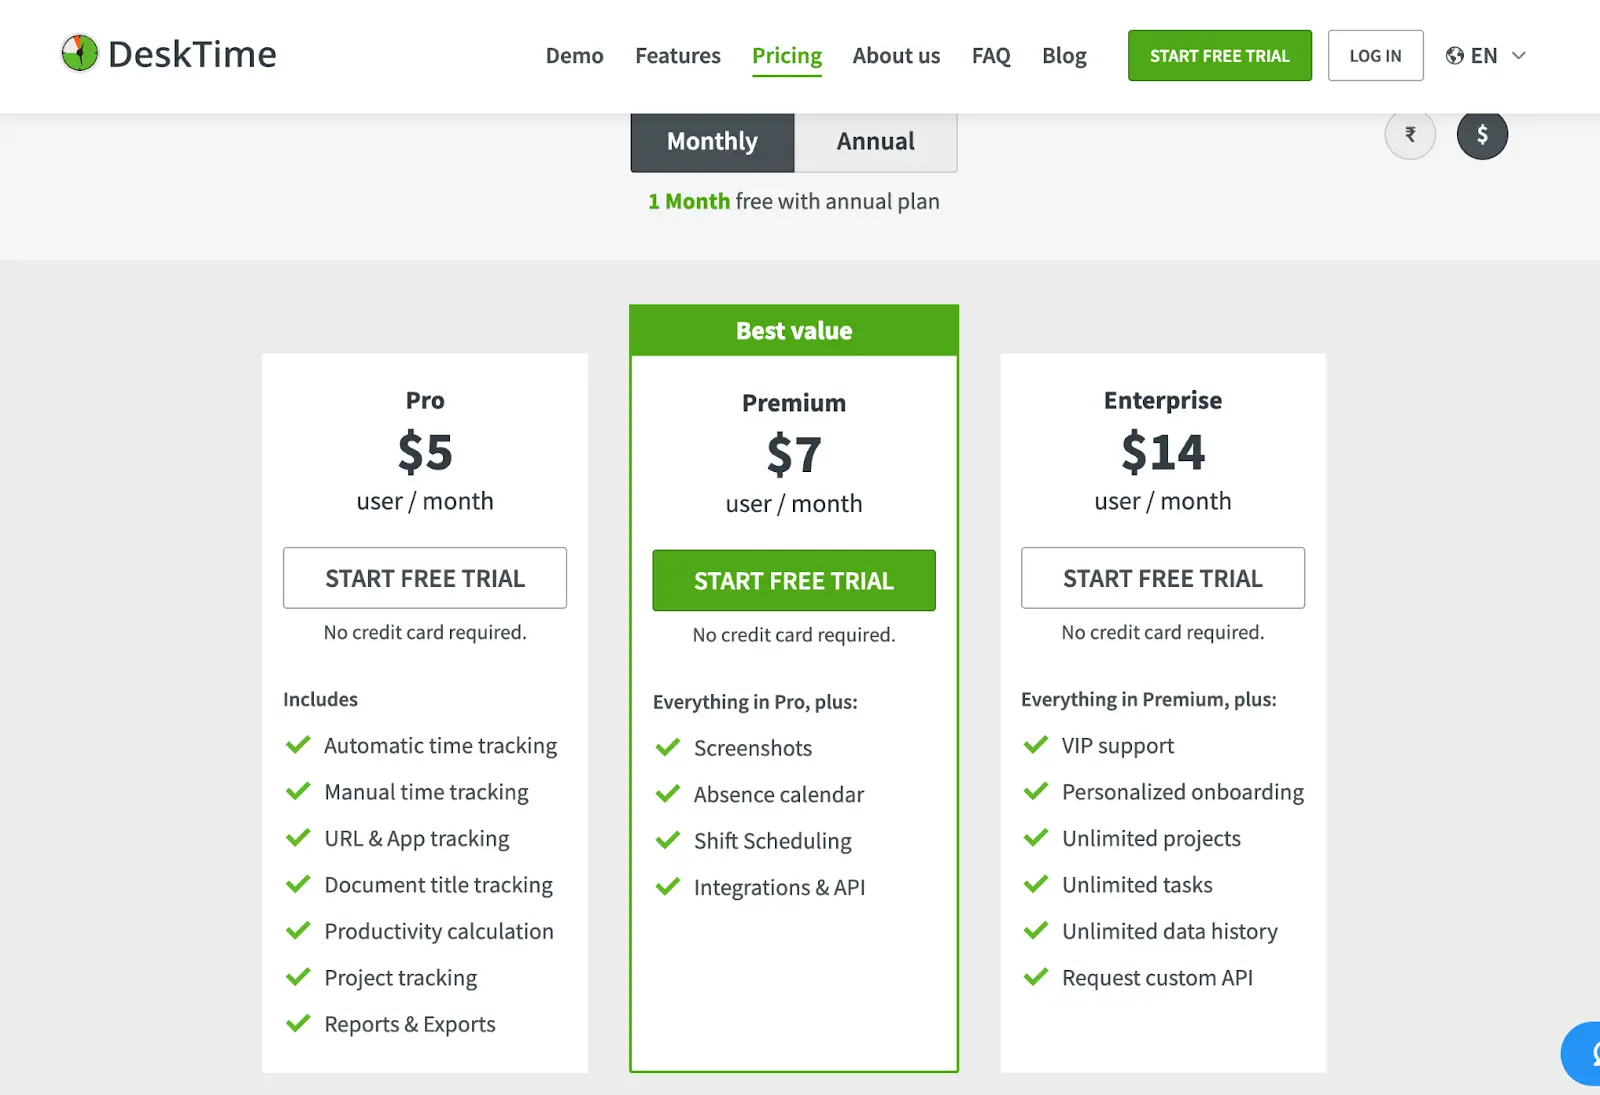The height and width of the screenshot is (1095, 1600).
Task: Switch currency to Indian rupee
Action: click(1410, 134)
